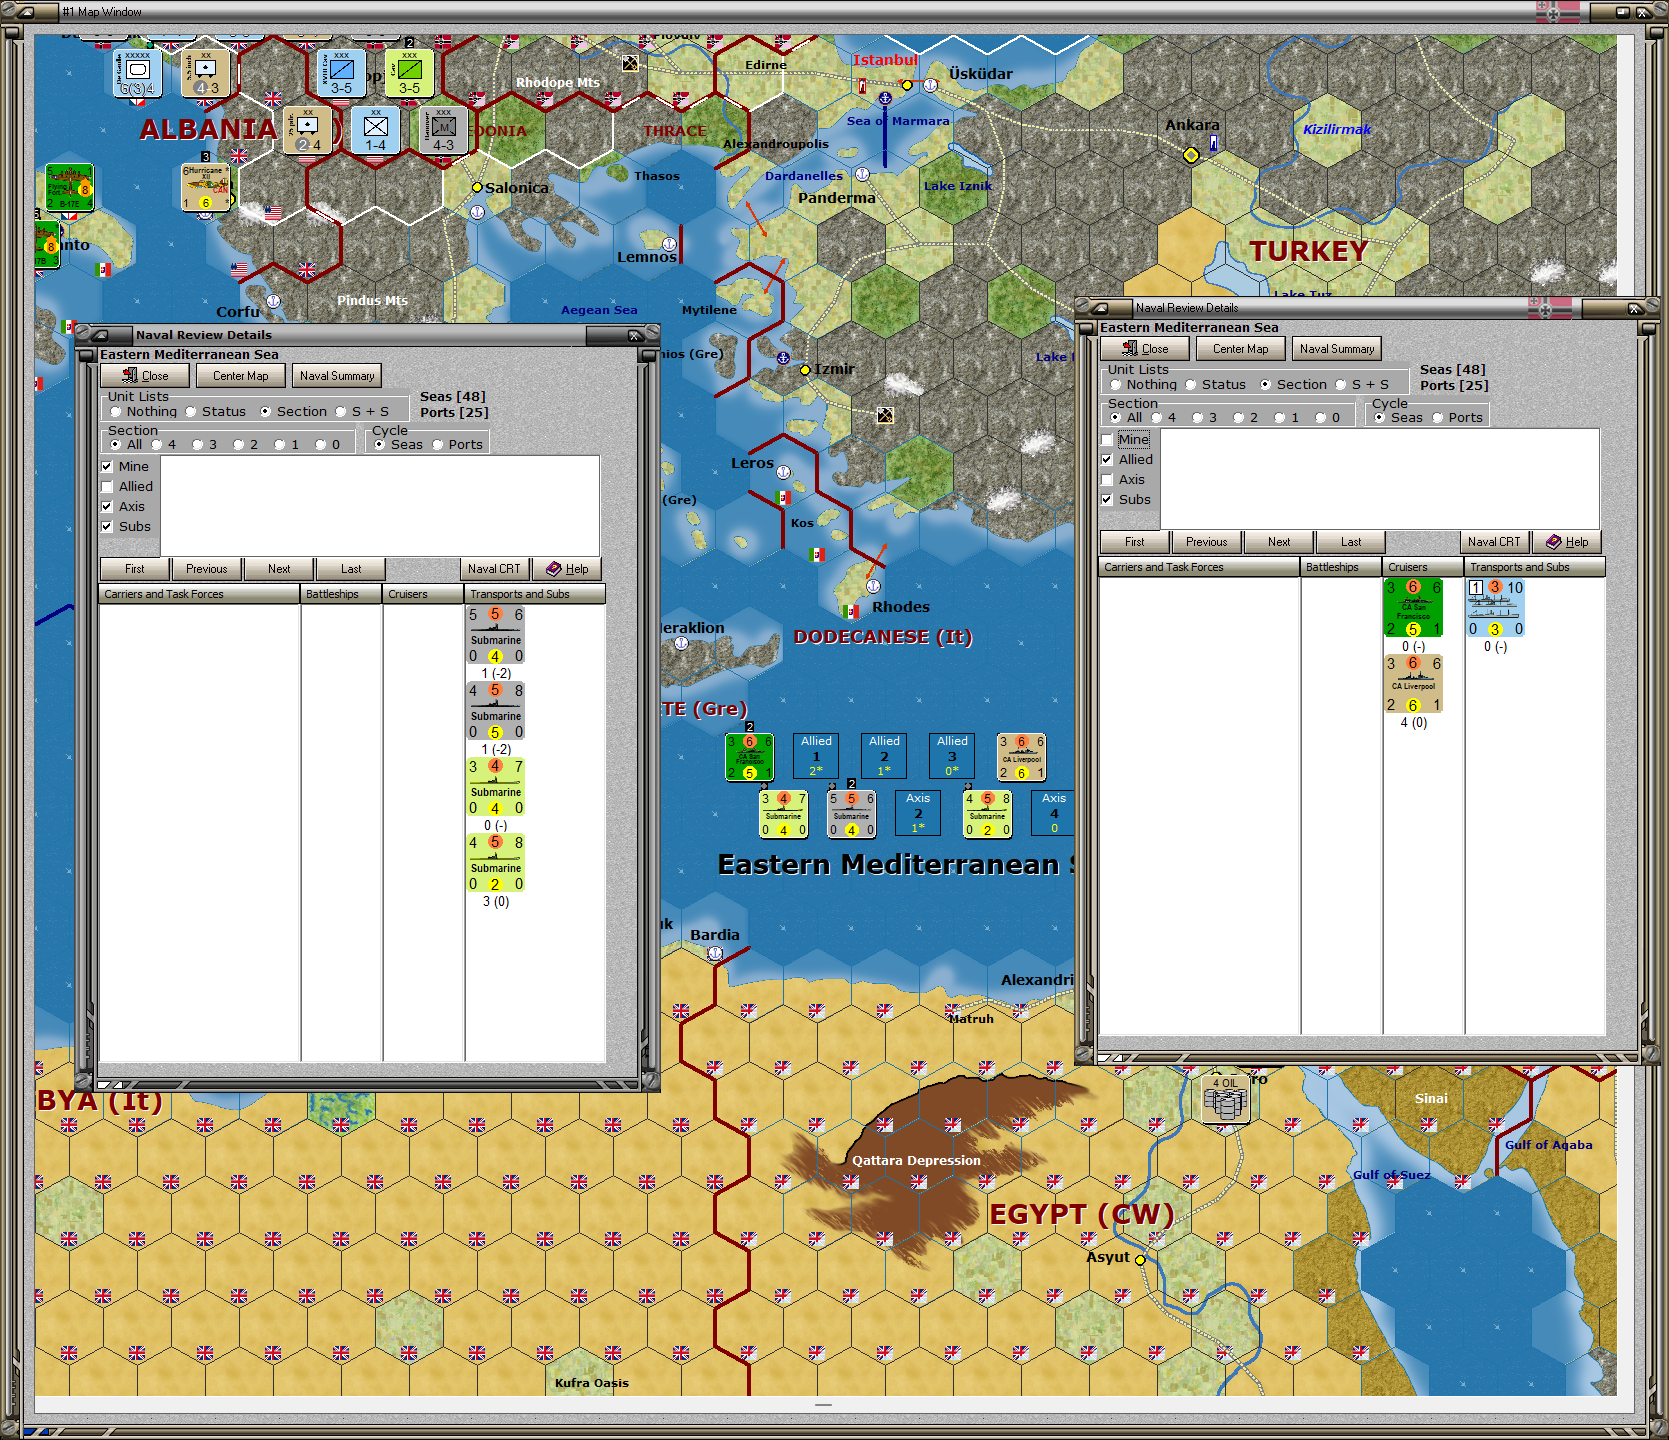Uncheck Allied checkbox in right Naval Review window
The height and width of the screenshot is (1440, 1669).
tap(1107, 460)
